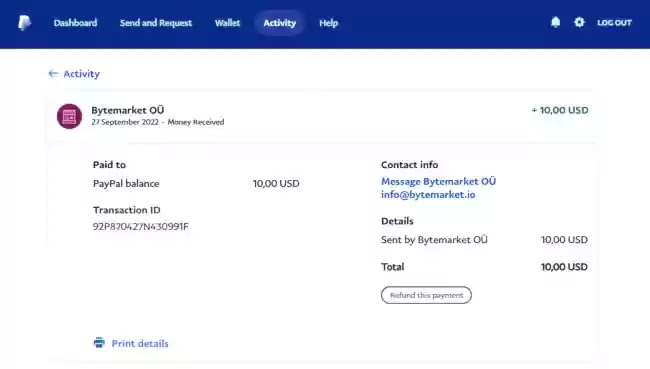
Task: Click the Bytemarket OÜ header name
Action: click(128, 110)
